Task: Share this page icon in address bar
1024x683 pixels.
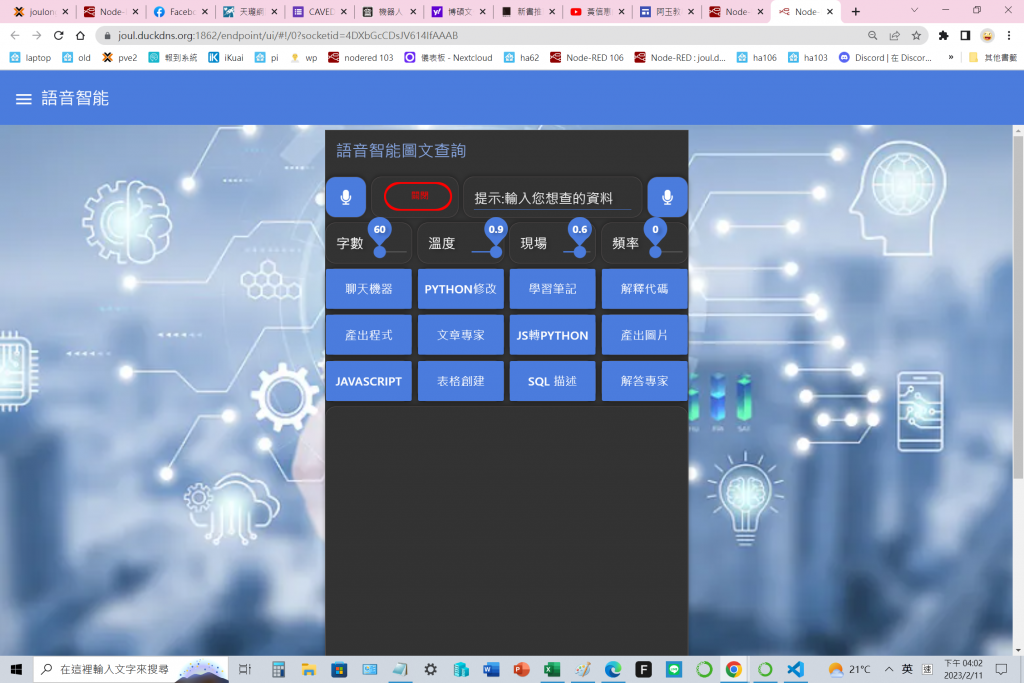Action: coord(894,35)
